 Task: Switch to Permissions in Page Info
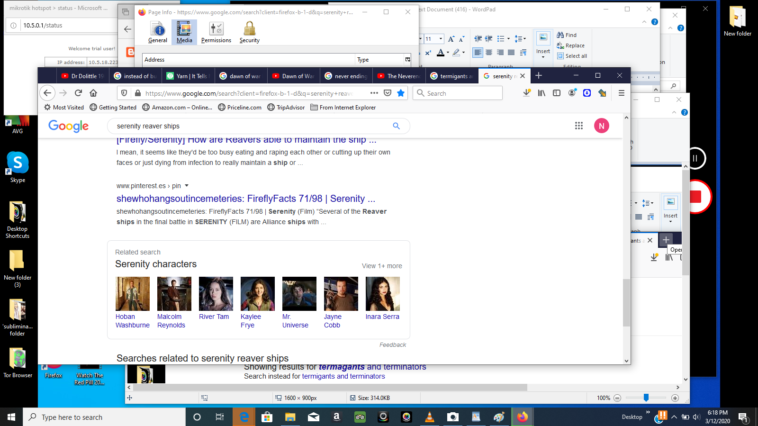coord(216,32)
